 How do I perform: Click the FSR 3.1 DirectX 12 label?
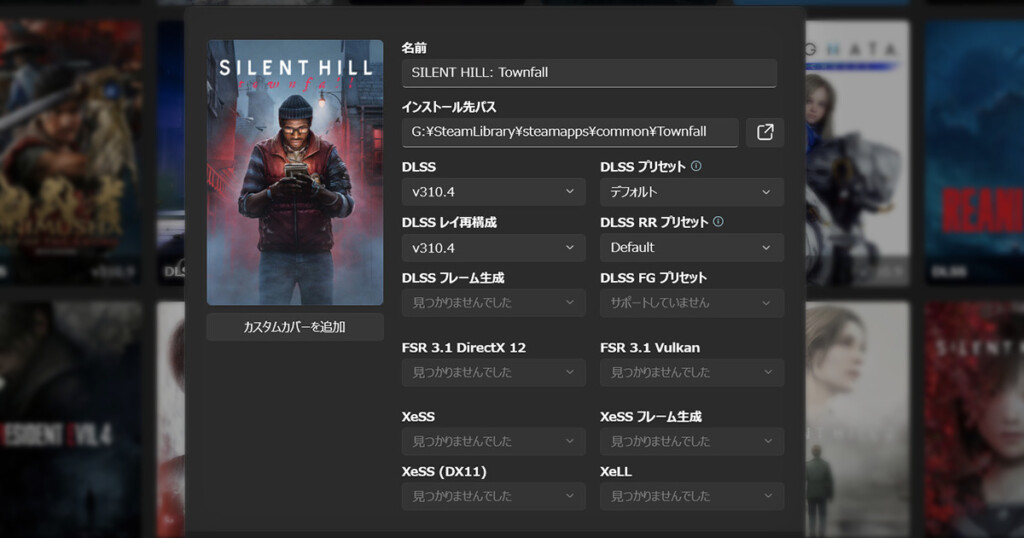pyautogui.click(x=464, y=347)
